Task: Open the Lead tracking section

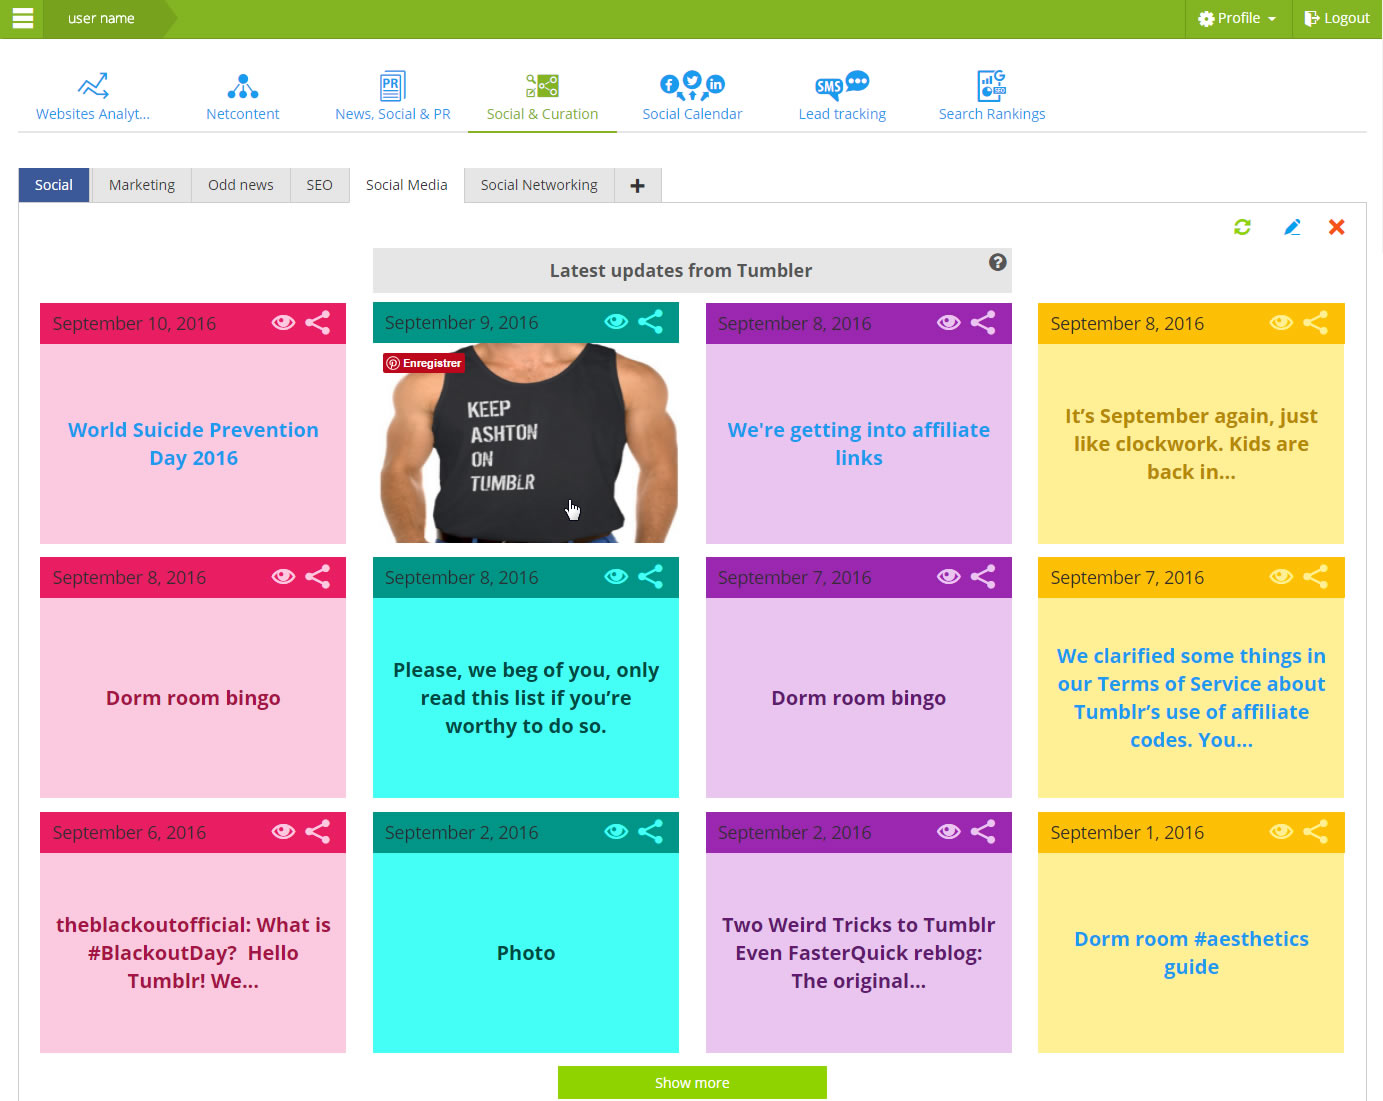Action: click(842, 97)
